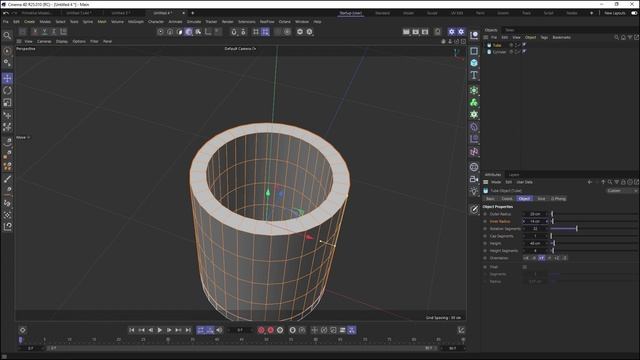Click keyframe selection diamond icon at timeline left

23,330
